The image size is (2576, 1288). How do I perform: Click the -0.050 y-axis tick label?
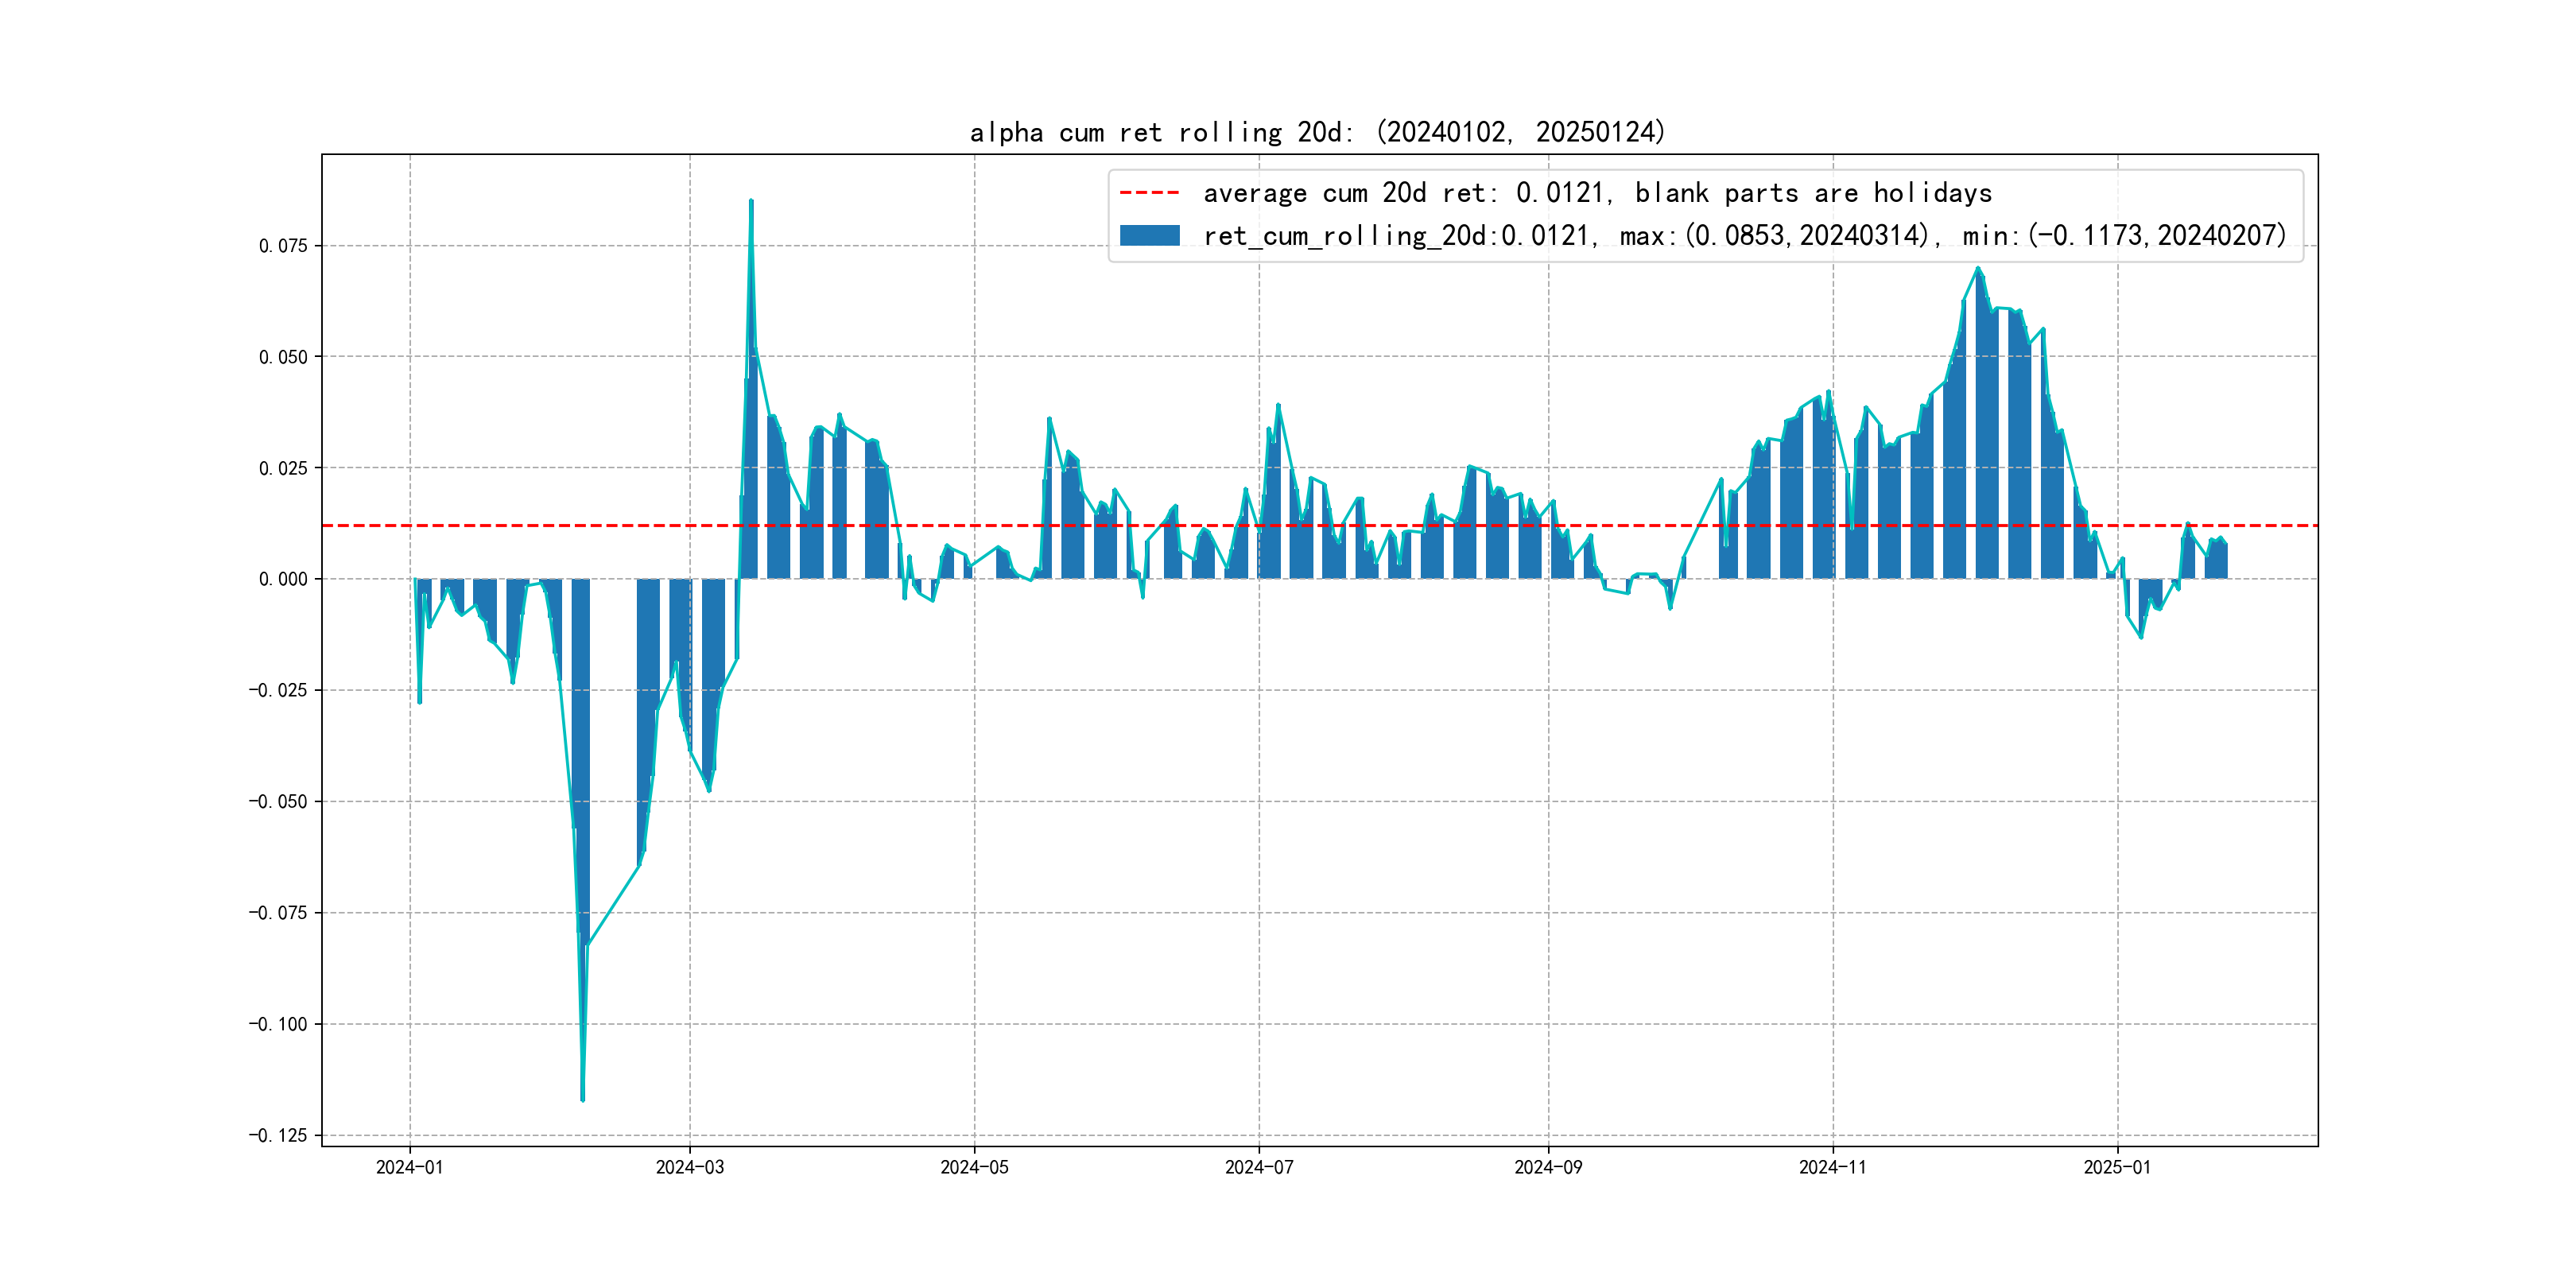point(278,801)
